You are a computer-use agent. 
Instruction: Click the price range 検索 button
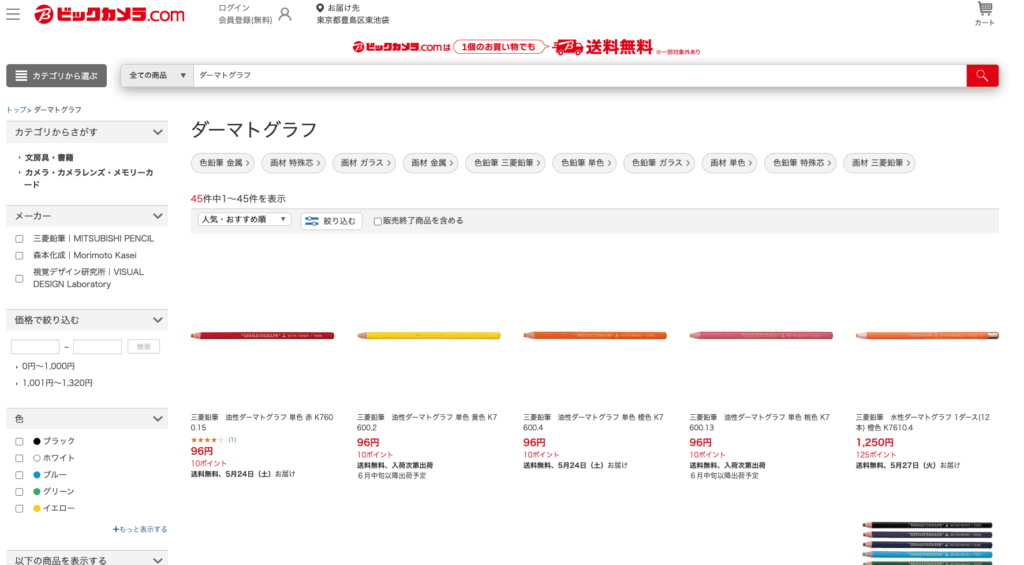[x=144, y=347]
